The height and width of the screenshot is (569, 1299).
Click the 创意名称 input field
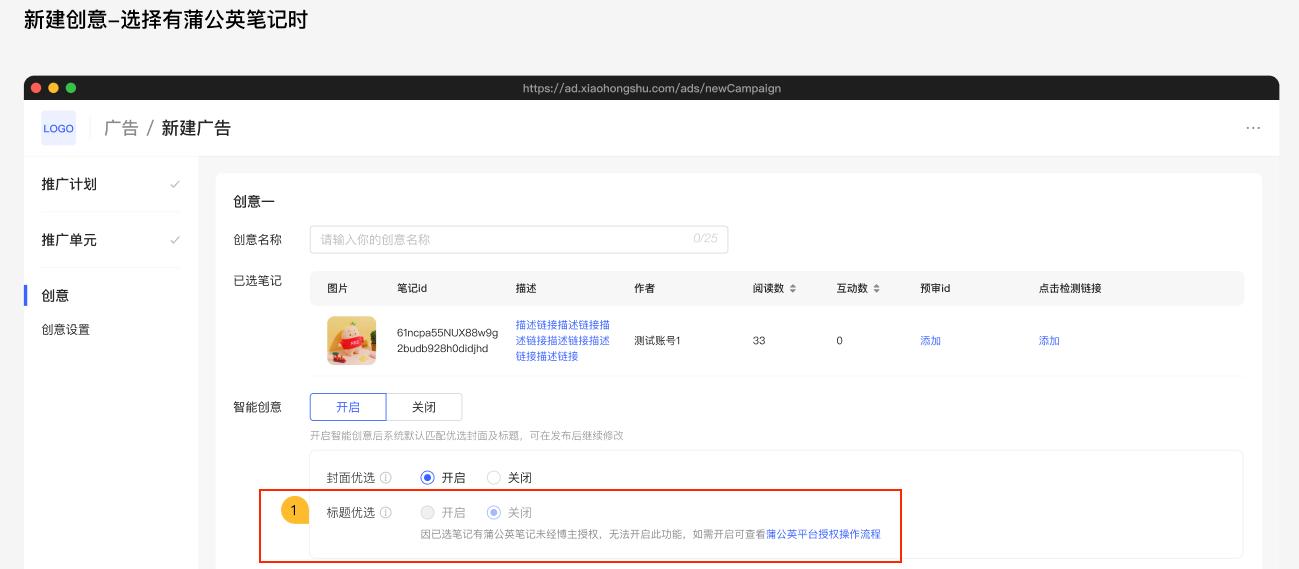point(518,240)
